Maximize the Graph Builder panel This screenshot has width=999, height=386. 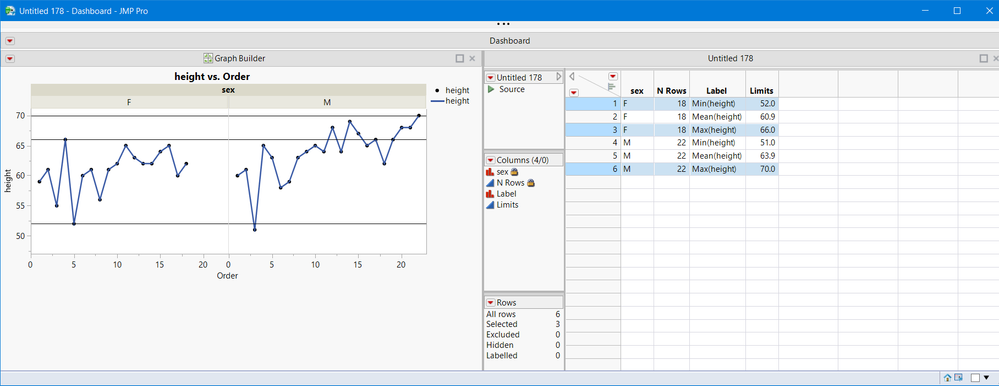coord(460,59)
